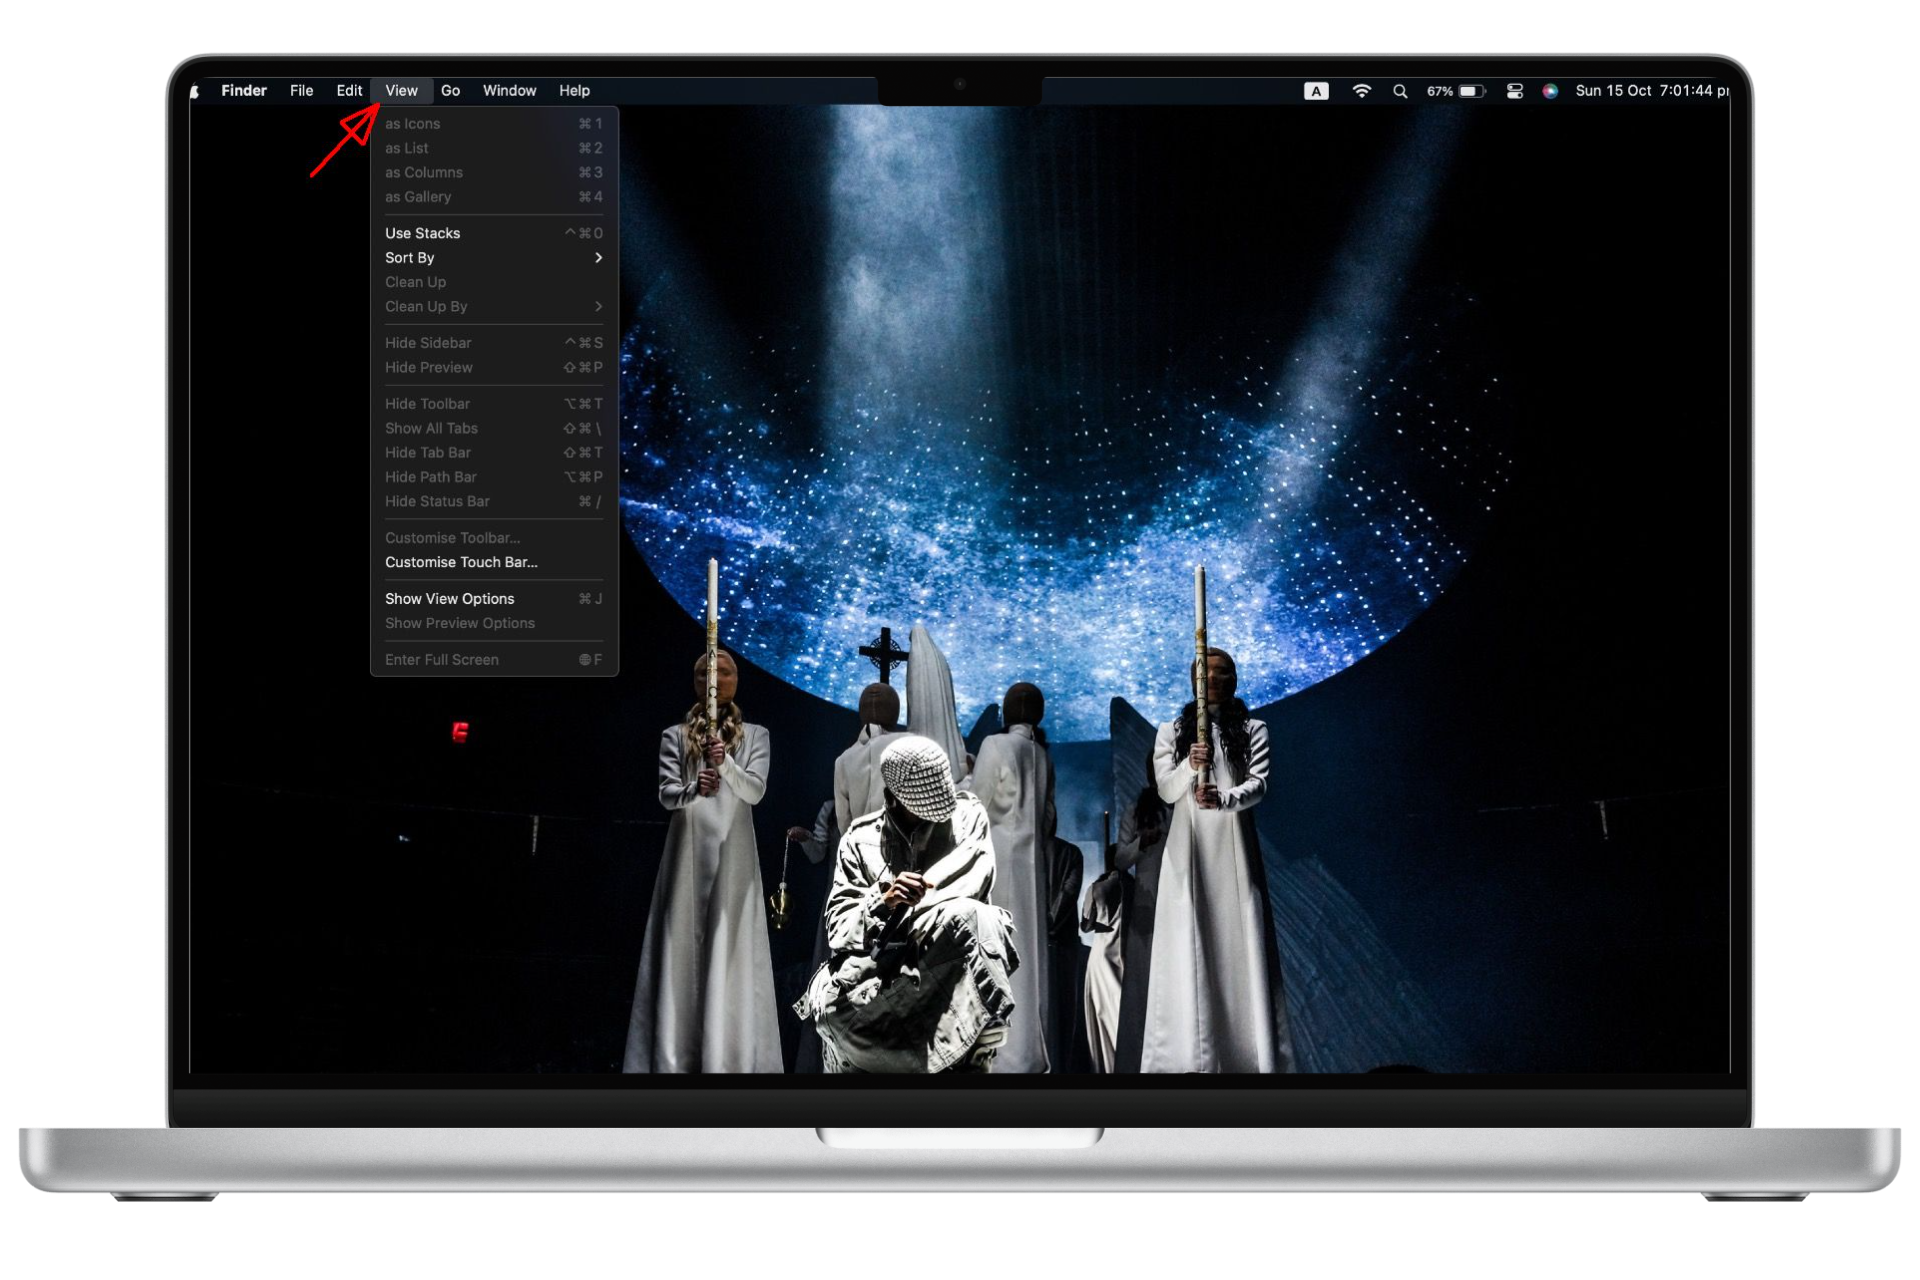This screenshot has height=1280, width=1920.
Task: Click the battery status icon
Action: pos(1471,91)
